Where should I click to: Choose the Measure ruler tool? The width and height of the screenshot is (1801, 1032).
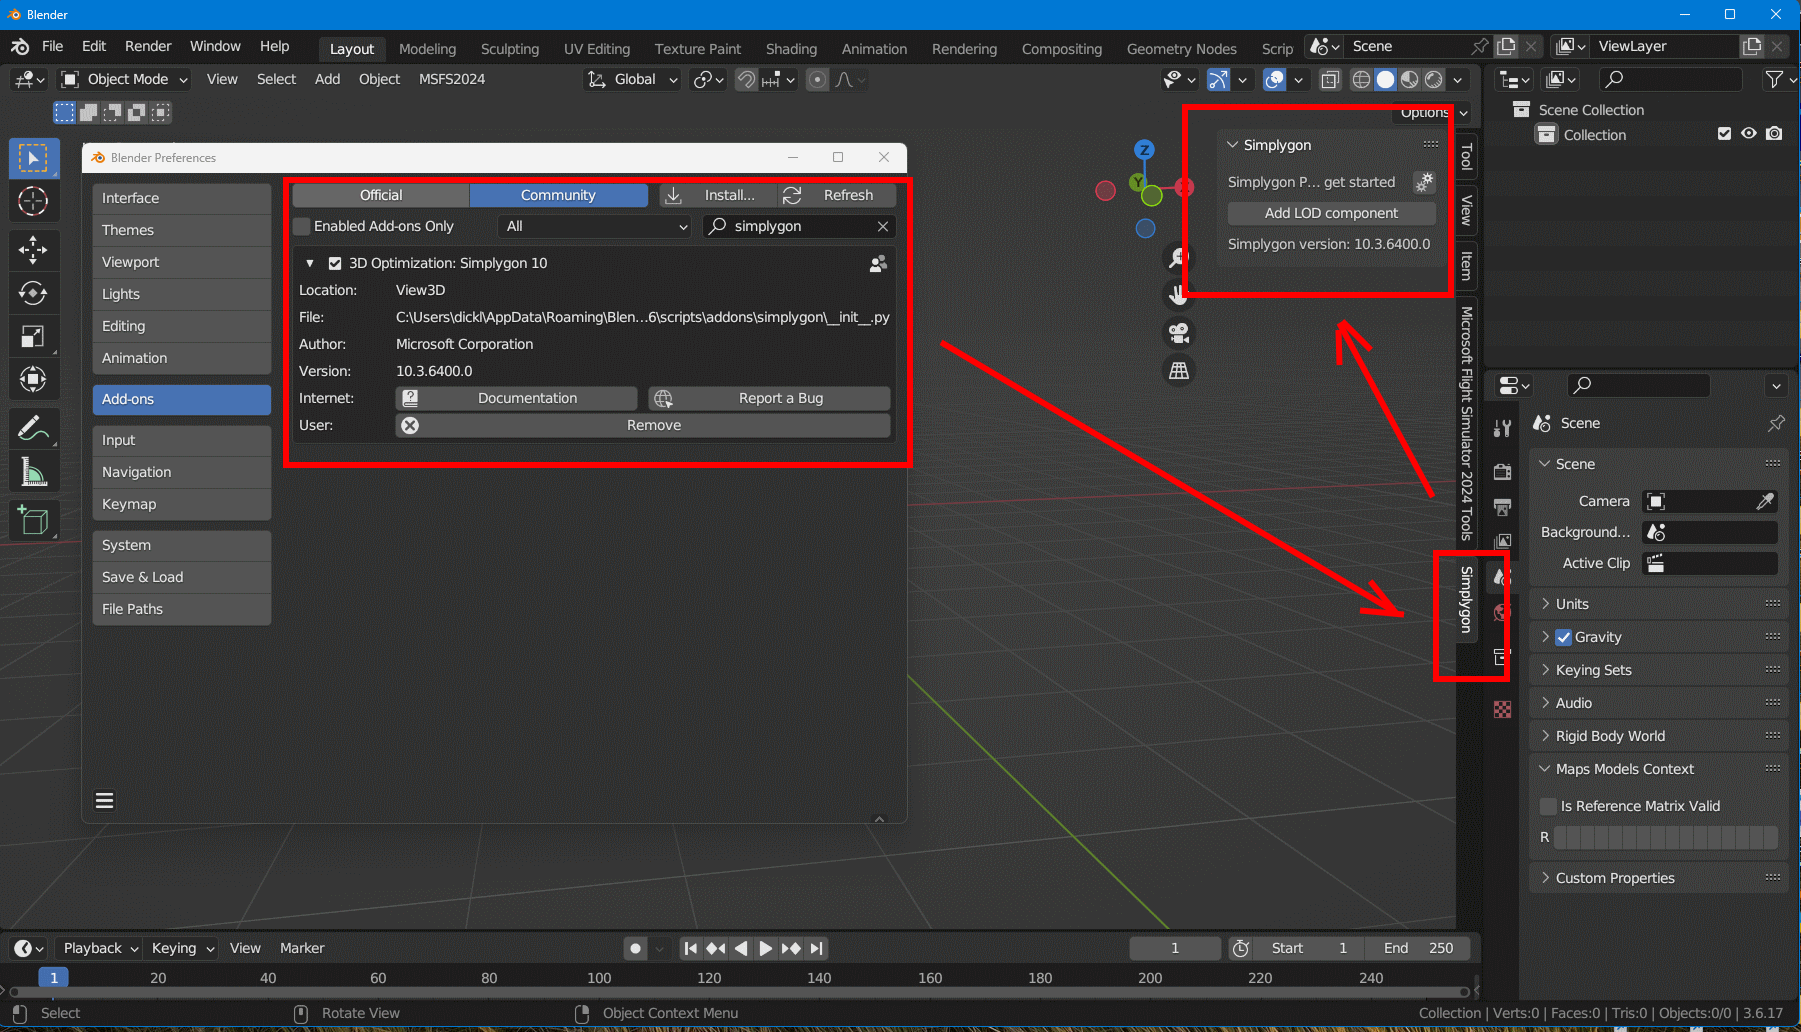tap(34, 472)
